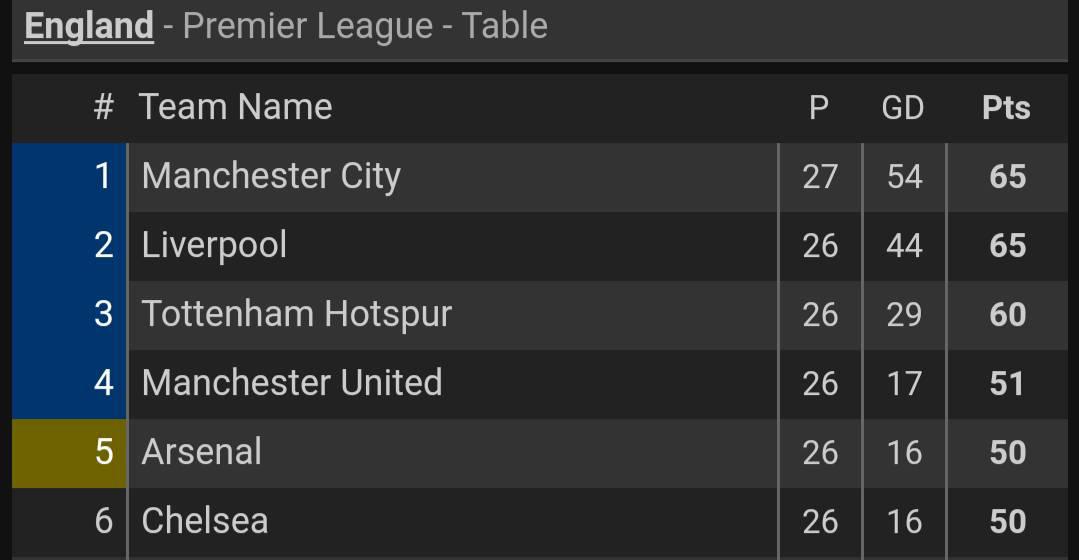
Task: Click Manchester City's 27 played value
Action: click(x=820, y=177)
